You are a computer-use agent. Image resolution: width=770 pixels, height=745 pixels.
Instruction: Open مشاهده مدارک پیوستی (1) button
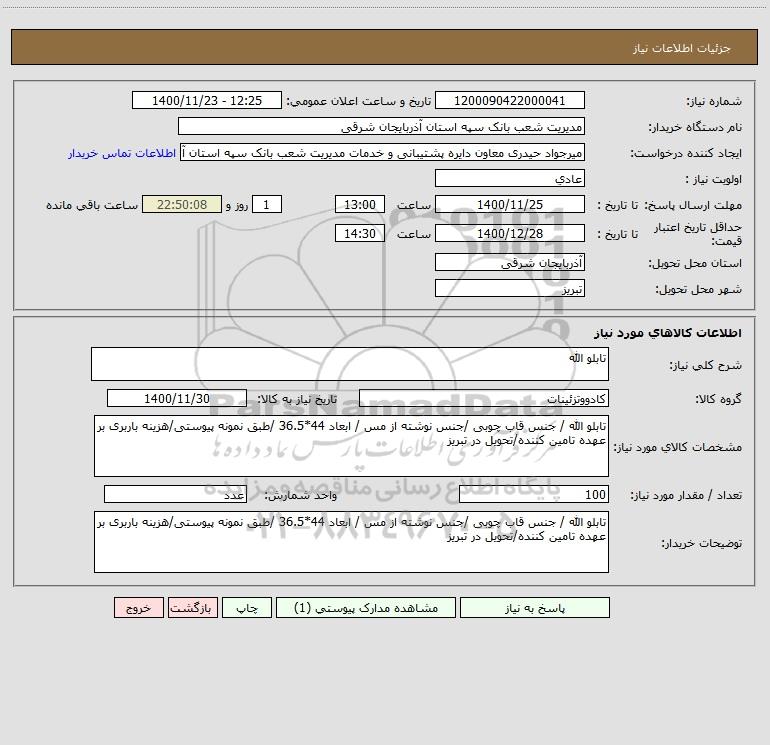366,607
